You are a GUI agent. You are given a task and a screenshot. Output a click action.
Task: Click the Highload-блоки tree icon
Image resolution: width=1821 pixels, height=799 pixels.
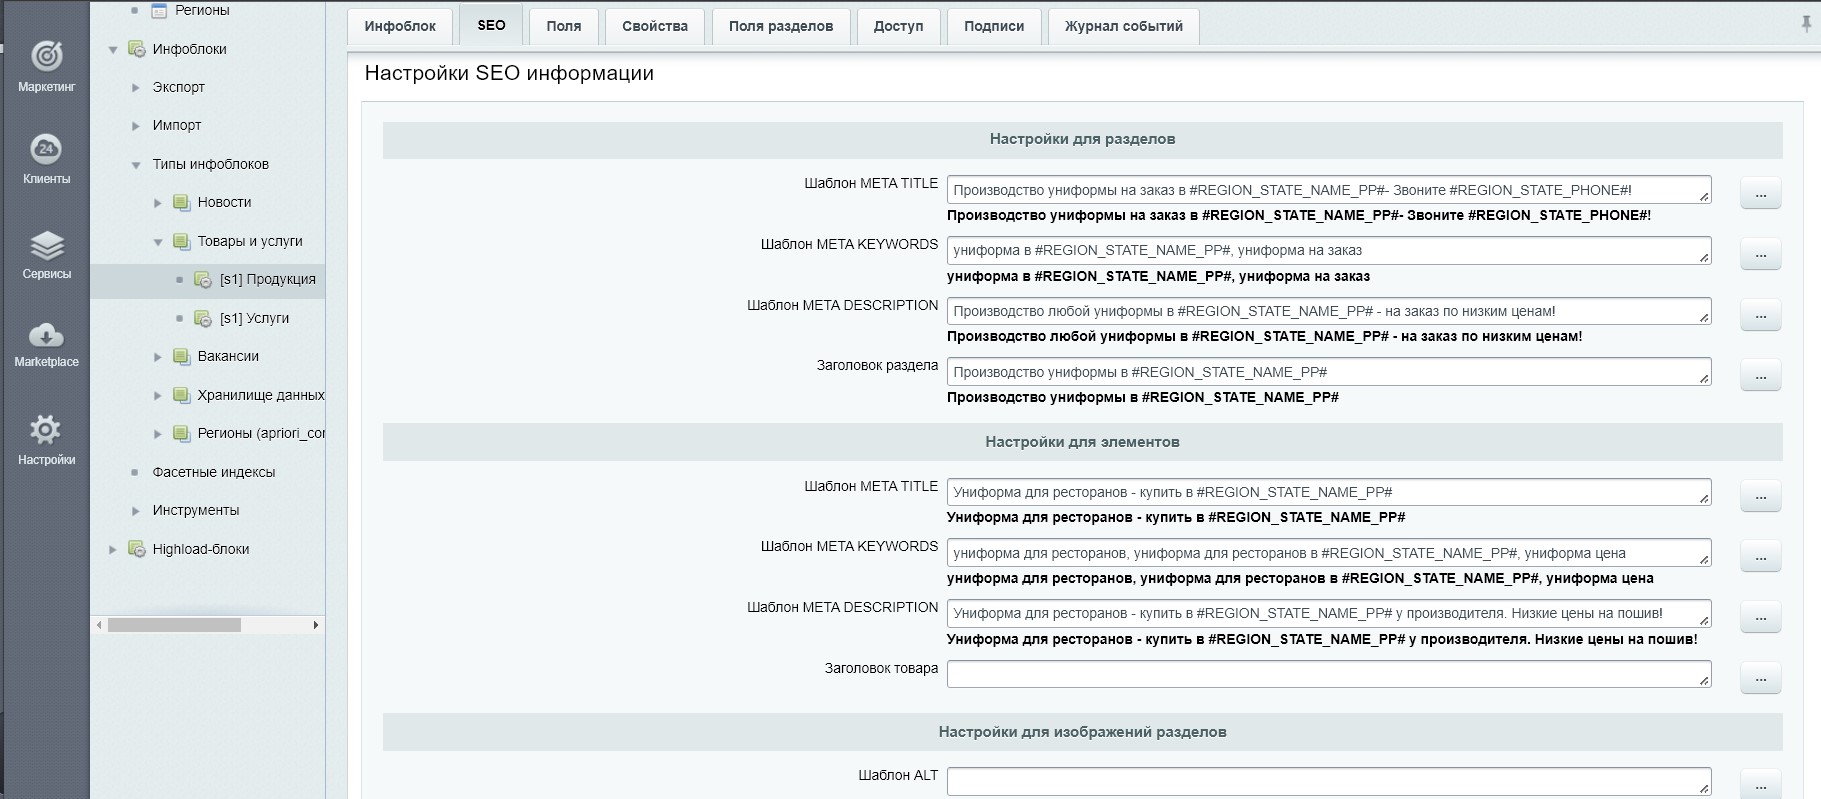pyautogui.click(x=137, y=549)
